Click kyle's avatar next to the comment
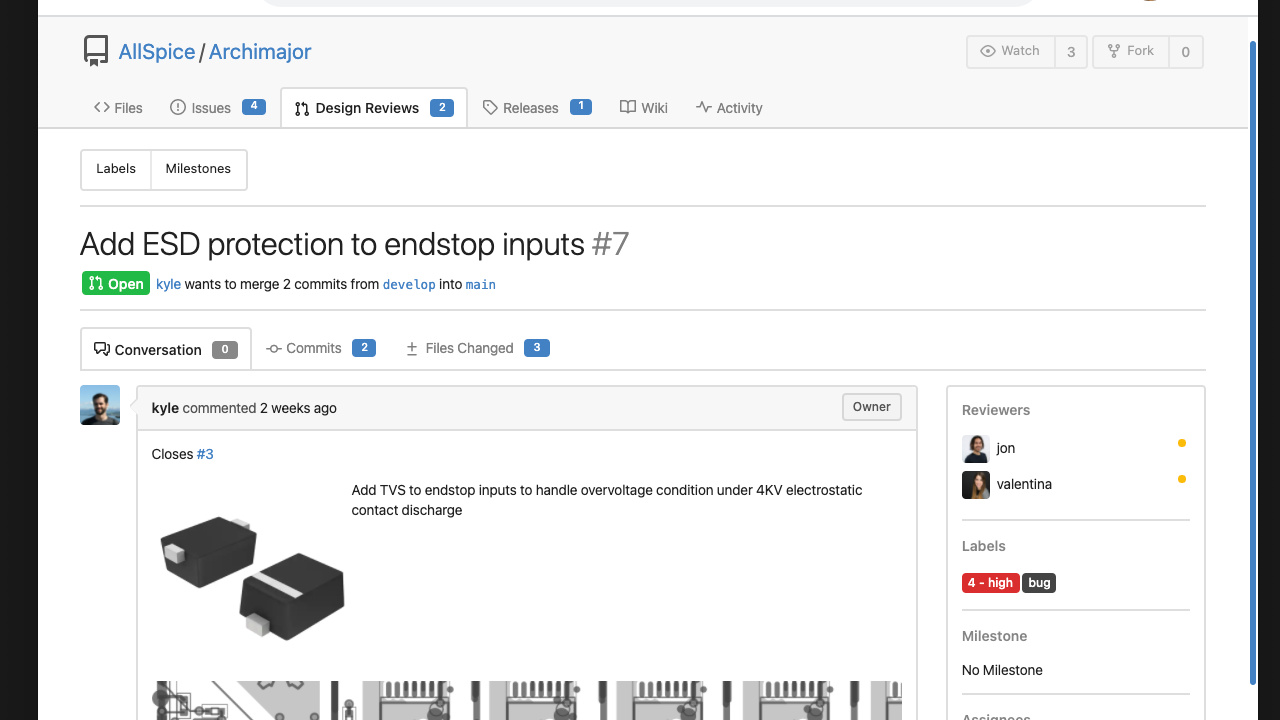 (100, 405)
